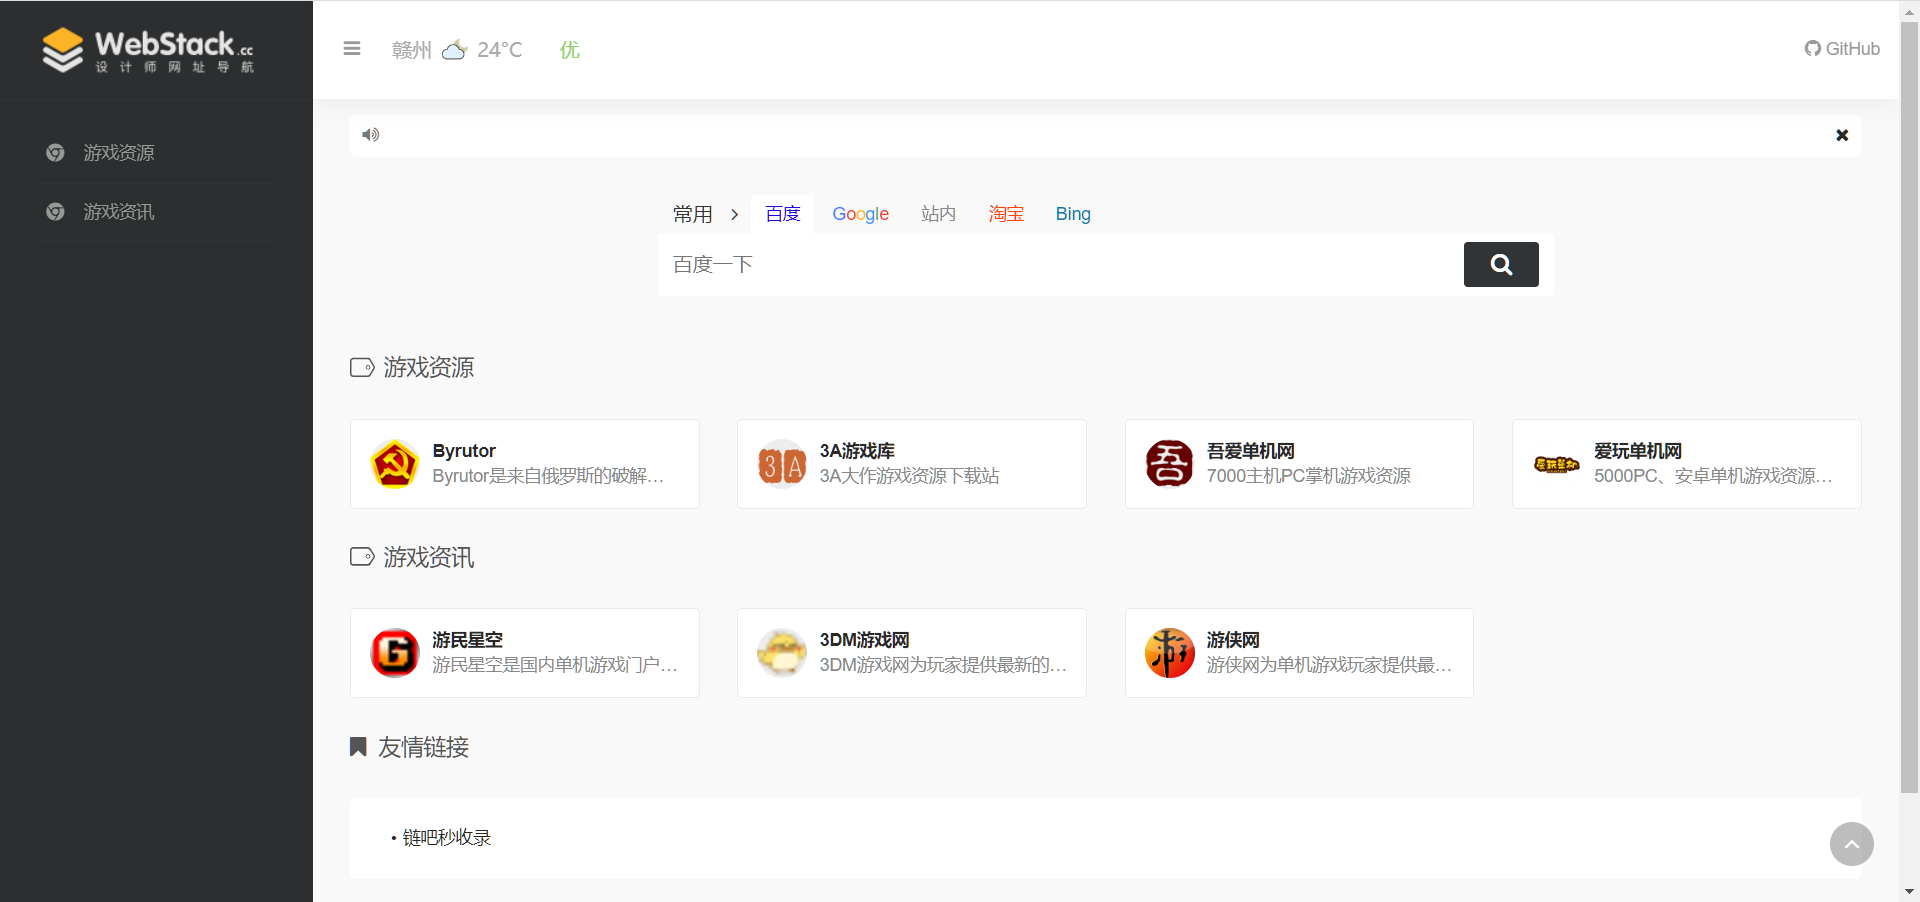Screen dimensions: 1920x902
Task: Click the cloudy weather icon in the header
Action: click(454, 50)
